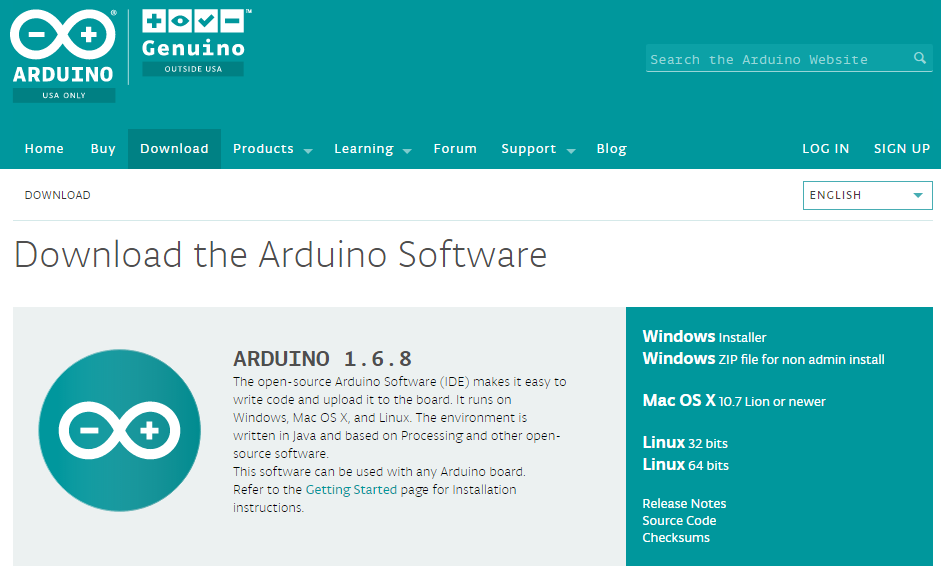This screenshot has width=941, height=572.
Task: Click the OUTSIDE USA label under Genuino
Action: (x=193, y=69)
